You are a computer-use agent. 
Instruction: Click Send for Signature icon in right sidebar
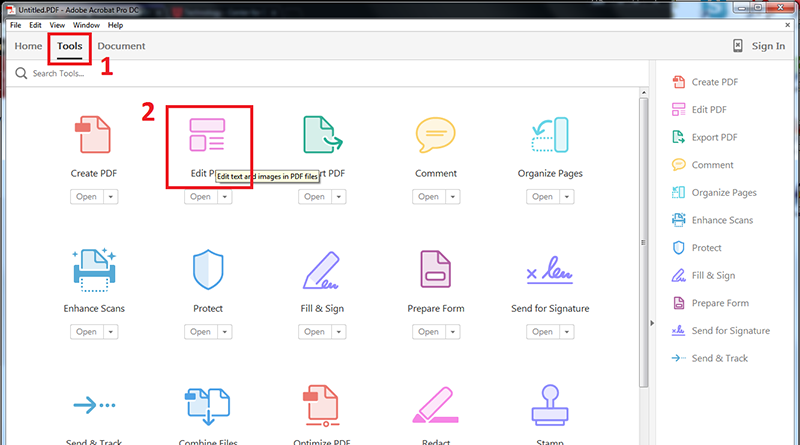(x=679, y=331)
